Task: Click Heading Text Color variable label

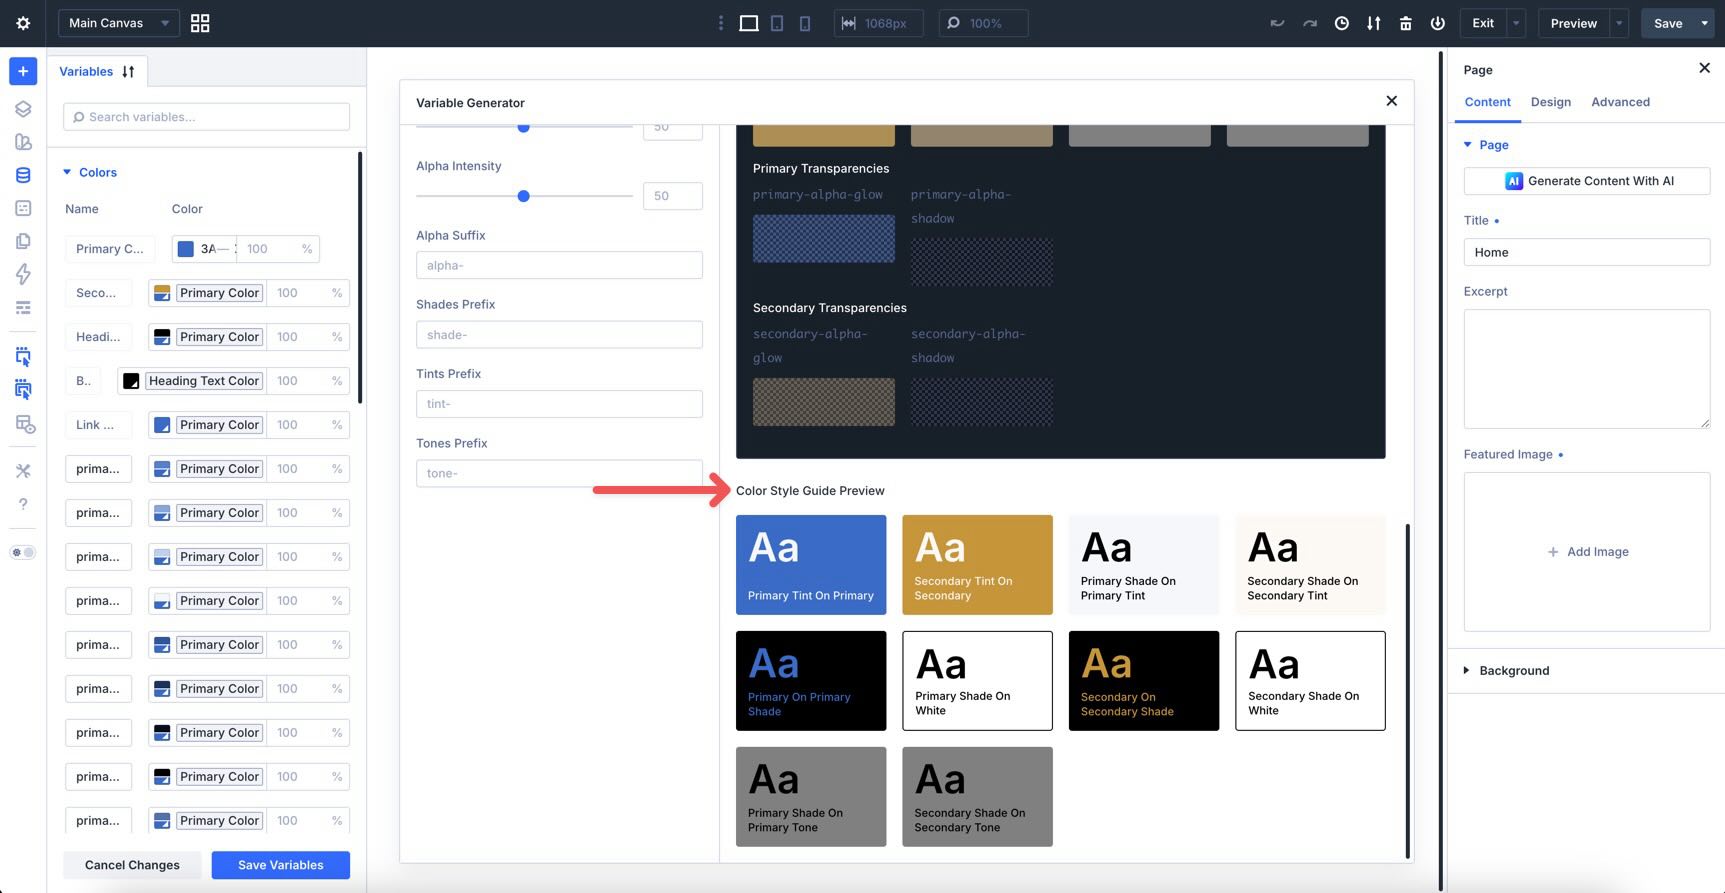Action: coord(204,381)
